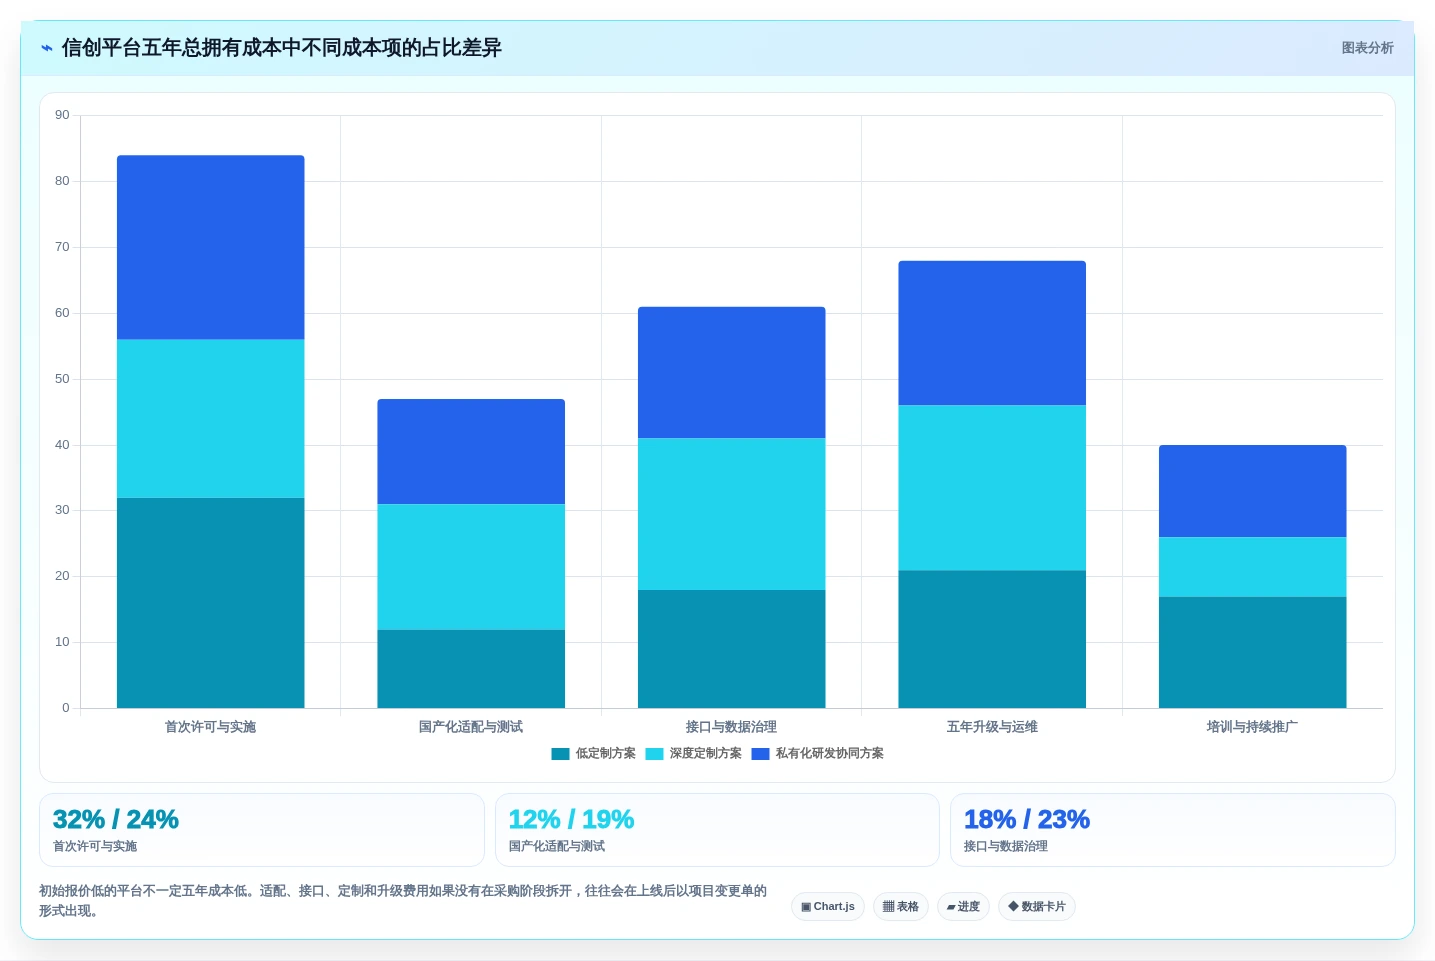1435x961 pixels.
Task: Click the teal segment of 国产化适配与测试 bar
Action: [471, 669]
